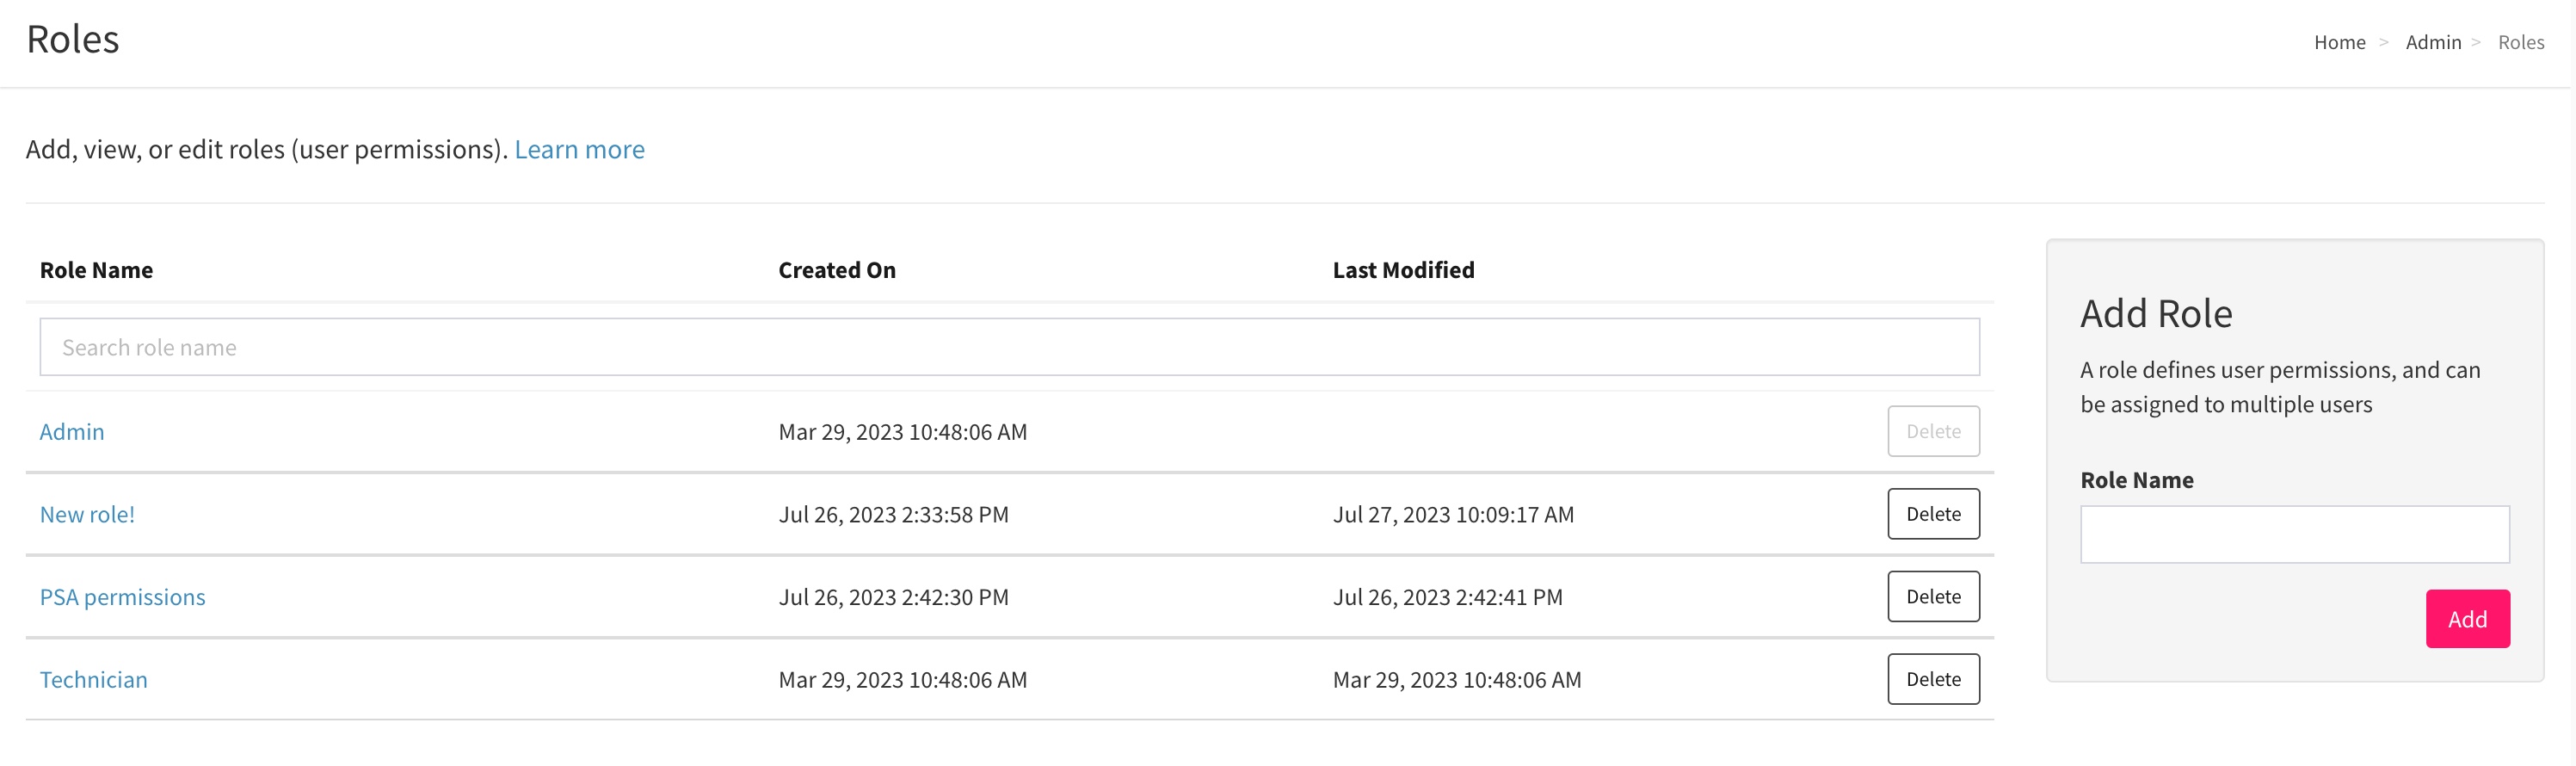Open the New role! entry

(x=87, y=514)
